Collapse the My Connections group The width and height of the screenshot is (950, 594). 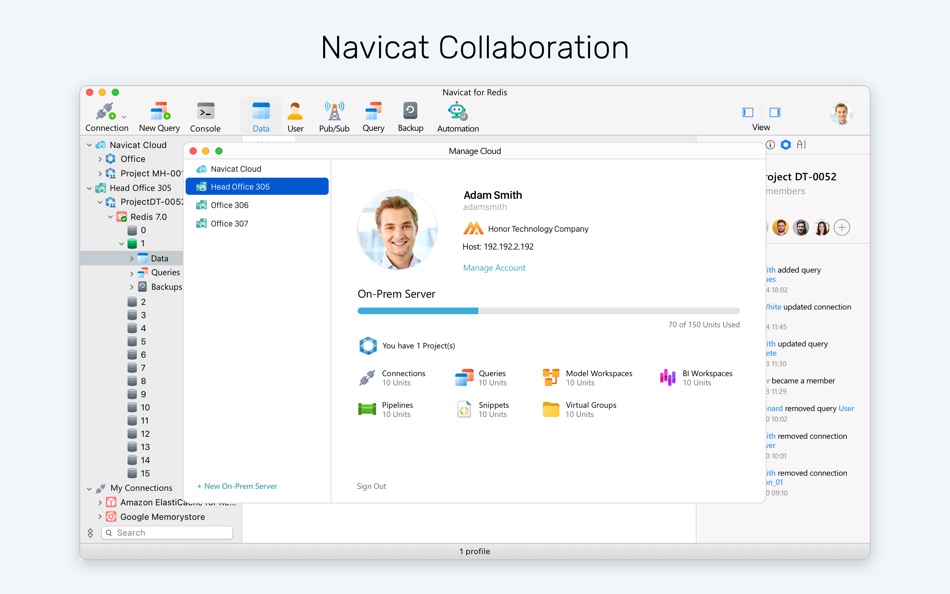89,488
